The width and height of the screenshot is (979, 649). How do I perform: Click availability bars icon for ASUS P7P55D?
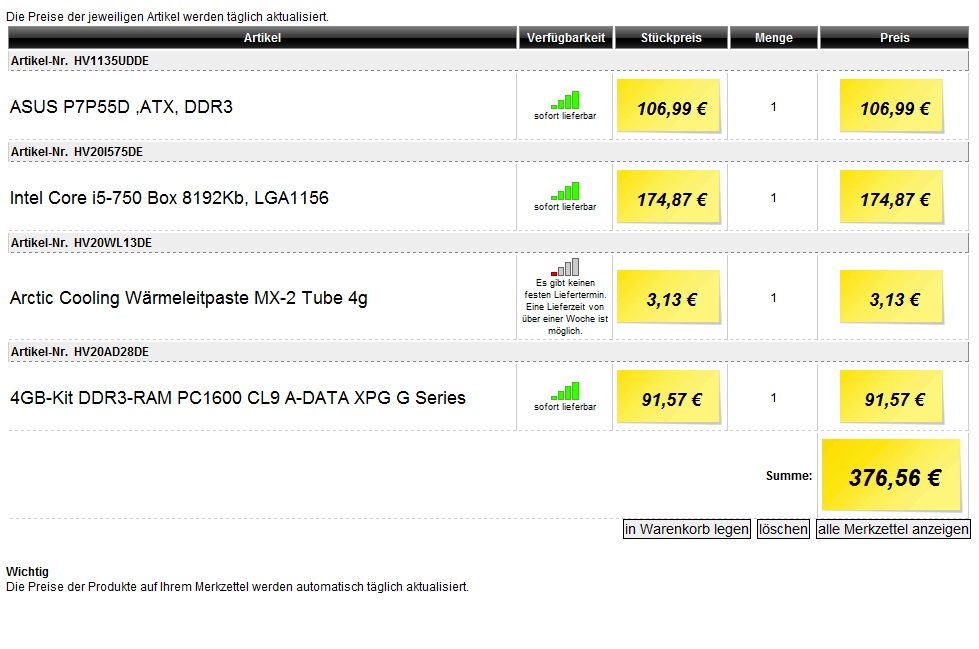[x=565, y=100]
